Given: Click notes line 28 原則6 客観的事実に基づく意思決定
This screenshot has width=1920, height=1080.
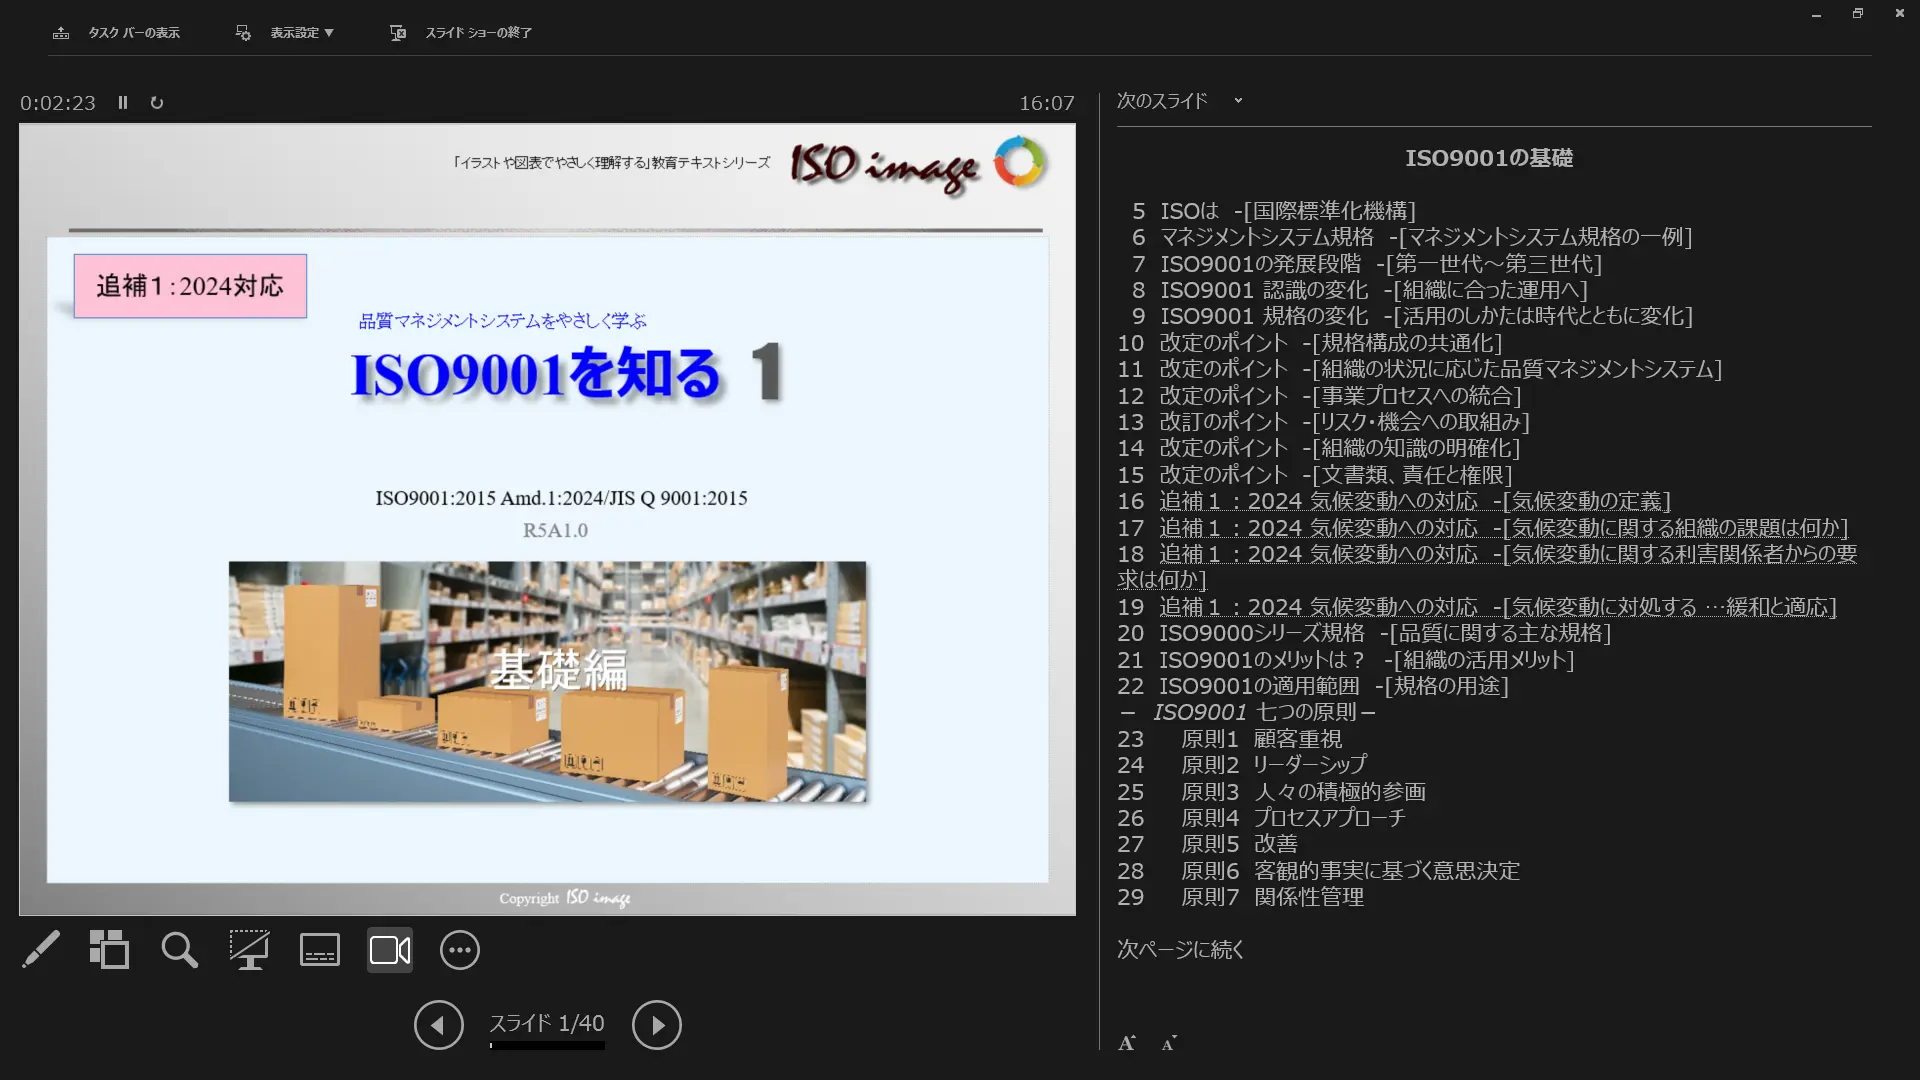Looking at the screenshot, I should (1319, 871).
